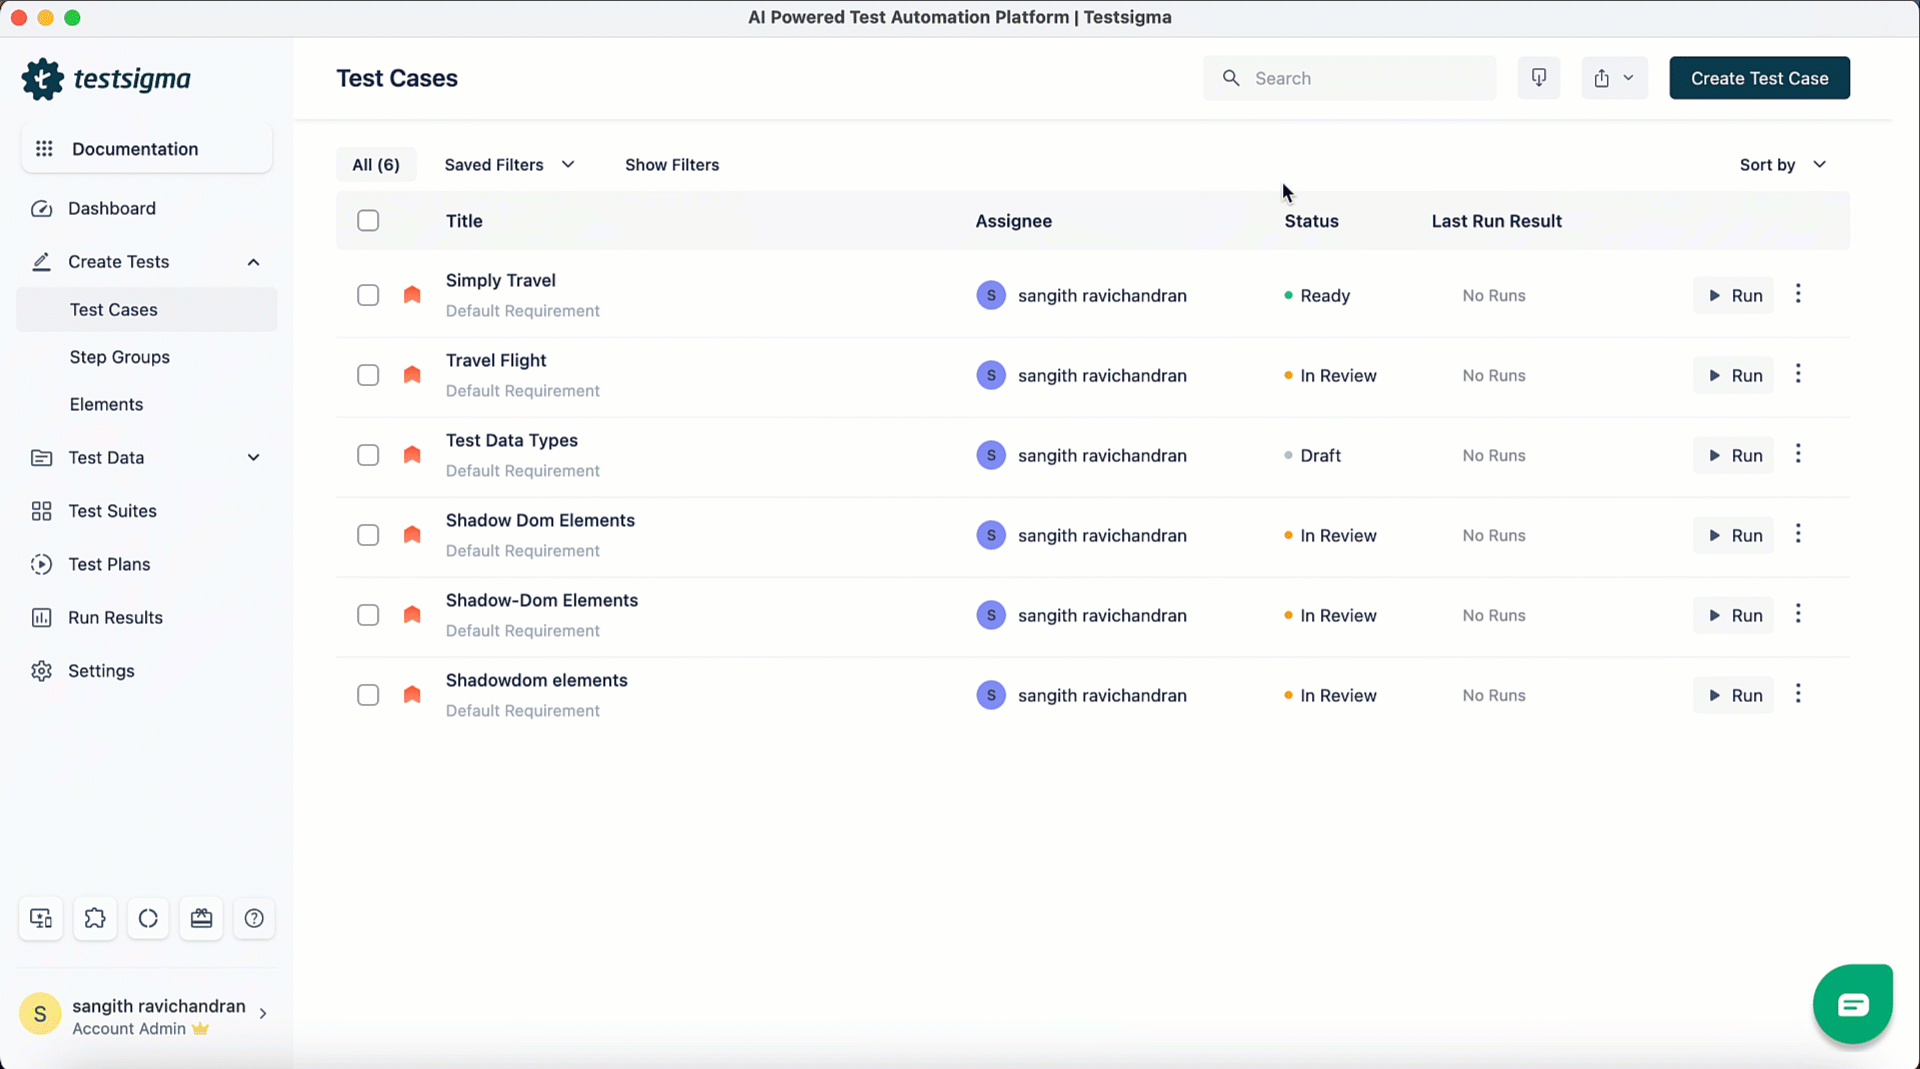1920x1069 pixels.
Task: Open the Saved Filters dropdown
Action: click(x=510, y=165)
